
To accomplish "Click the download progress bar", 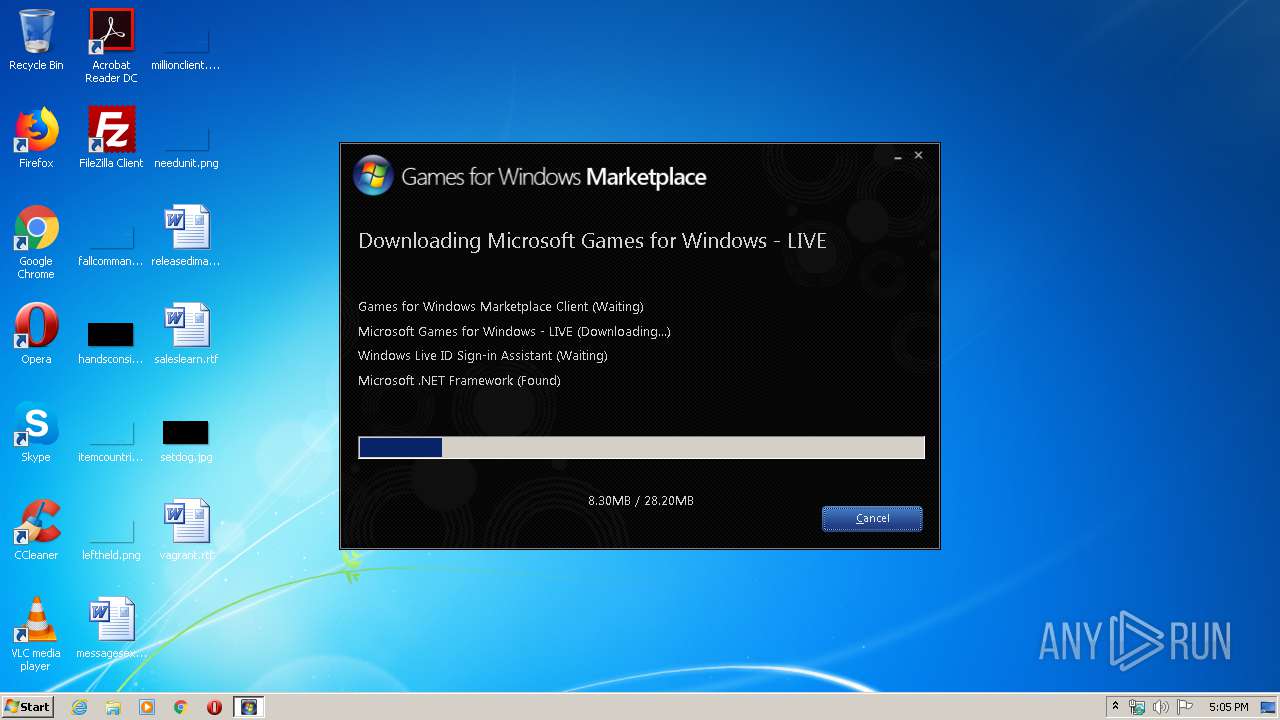I will (641, 447).
